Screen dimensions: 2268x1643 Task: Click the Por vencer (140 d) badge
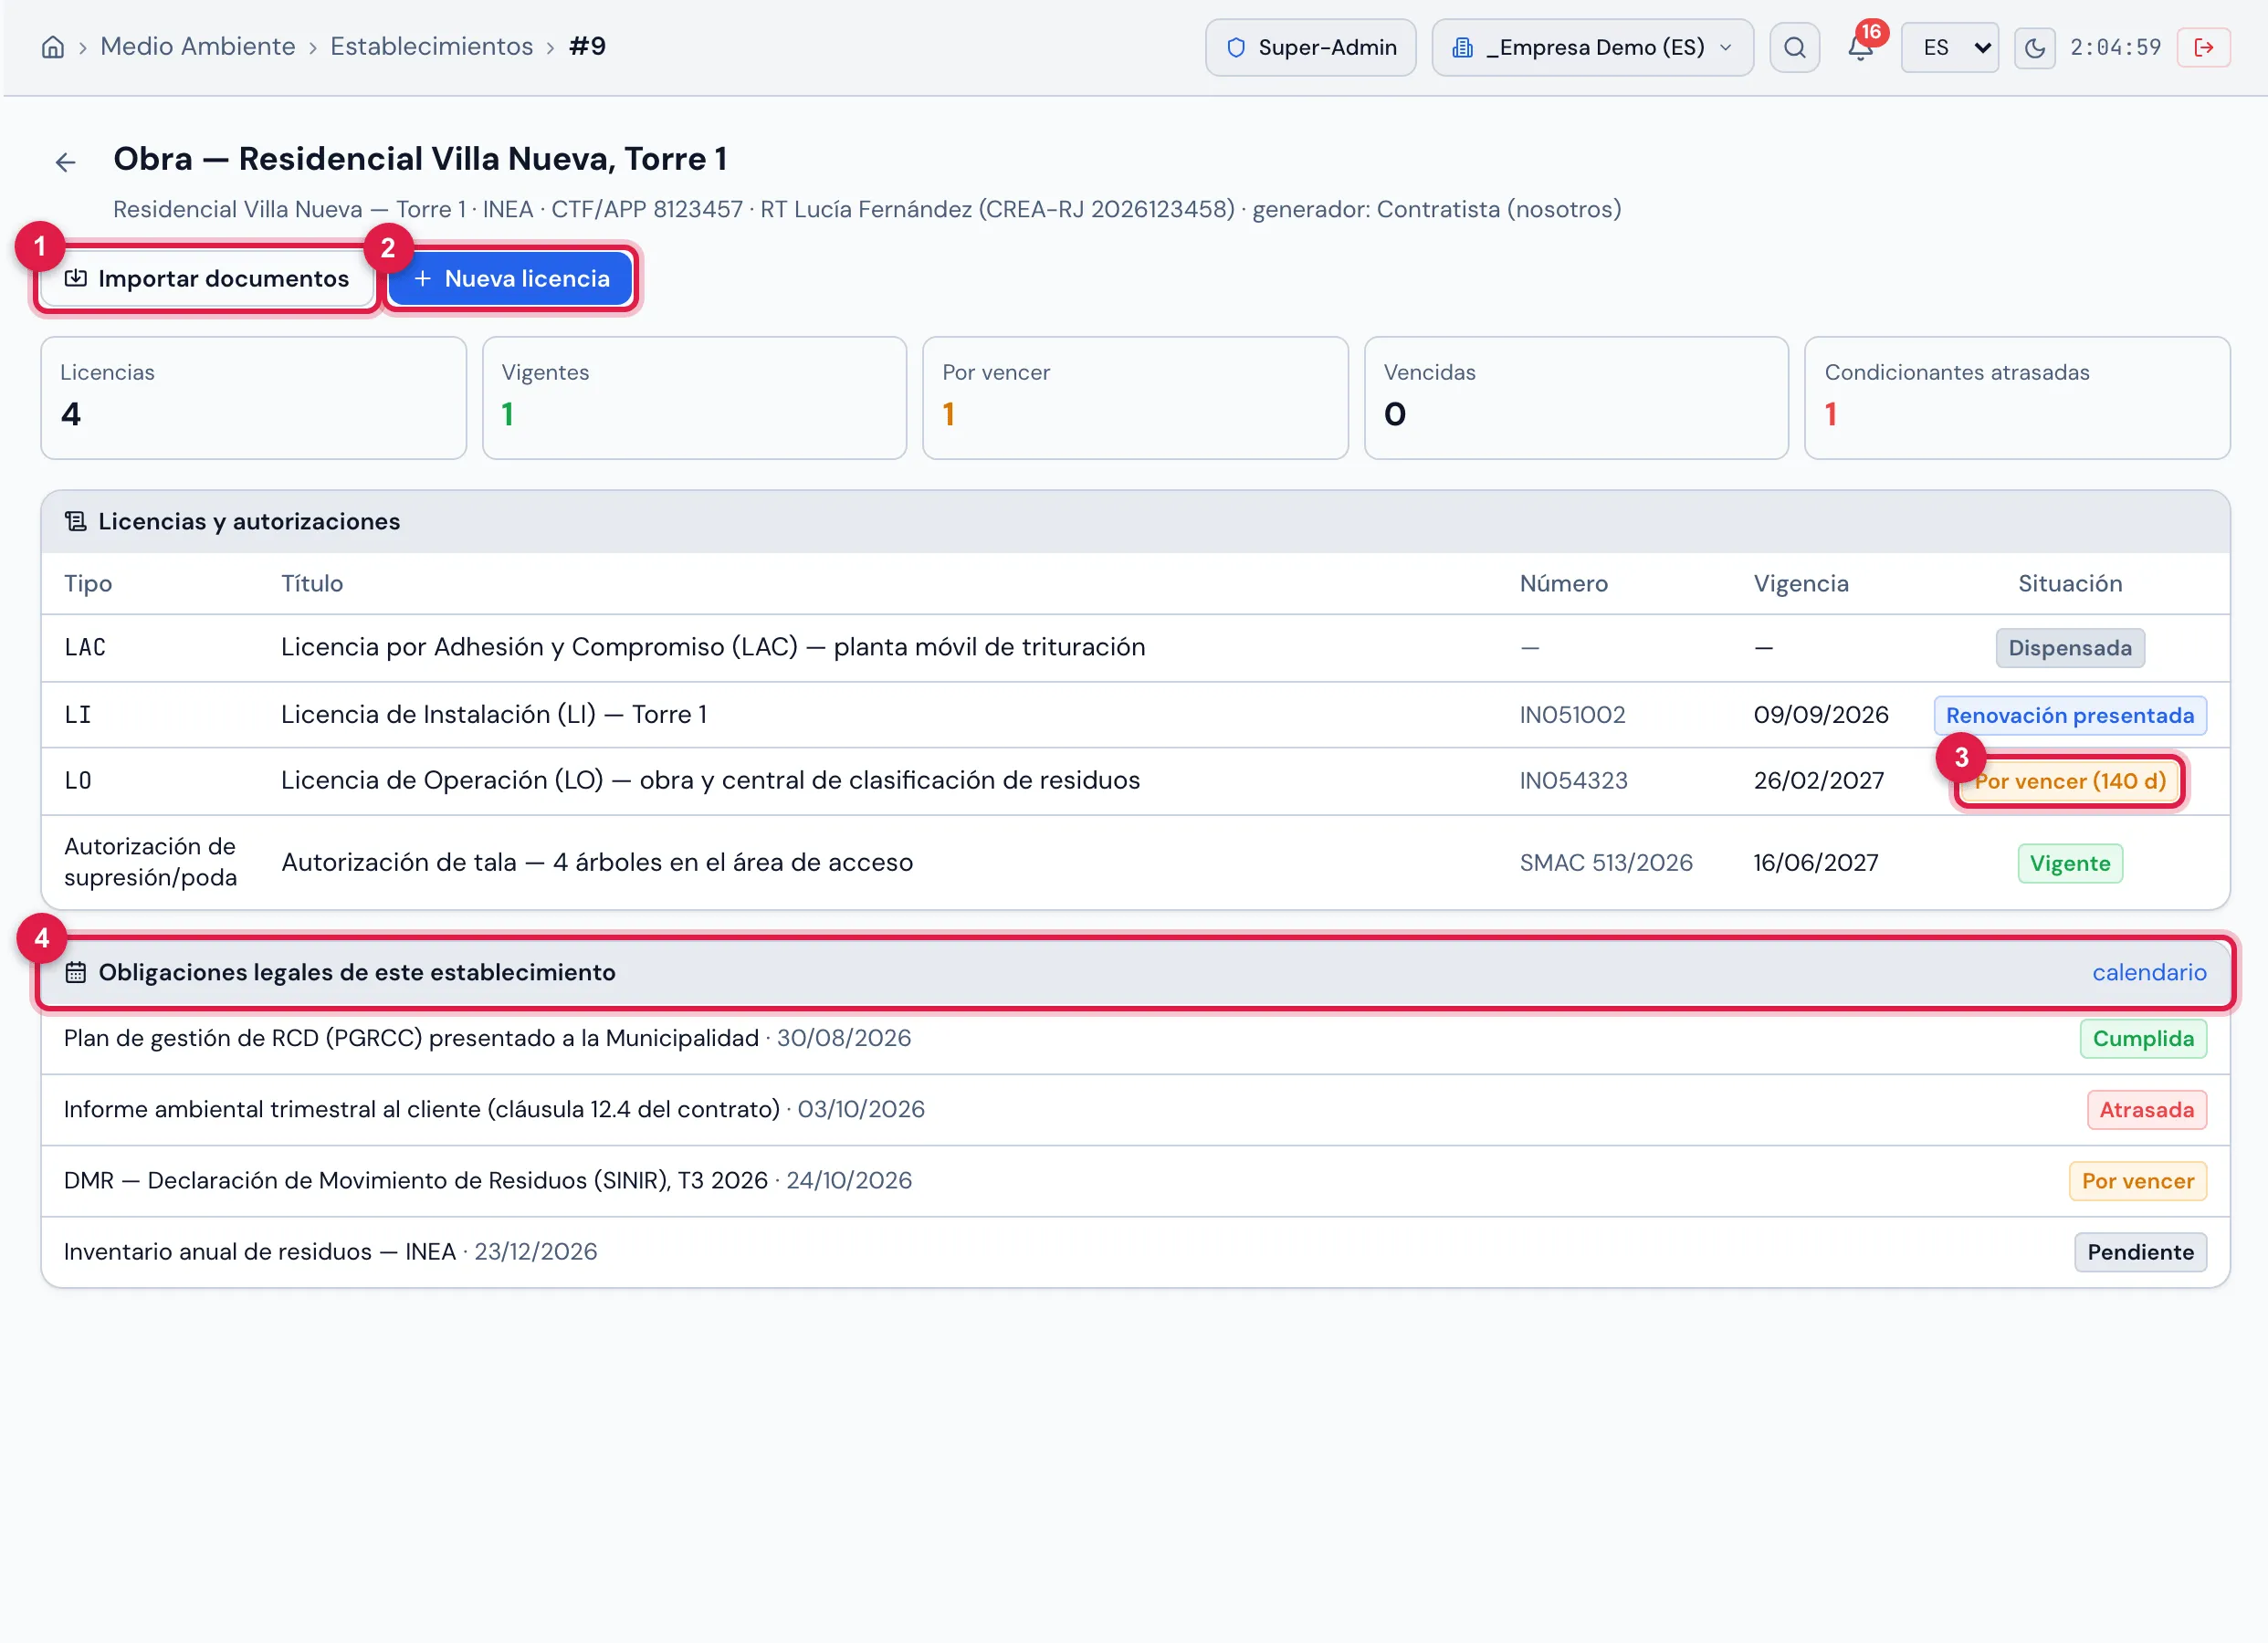[2069, 781]
